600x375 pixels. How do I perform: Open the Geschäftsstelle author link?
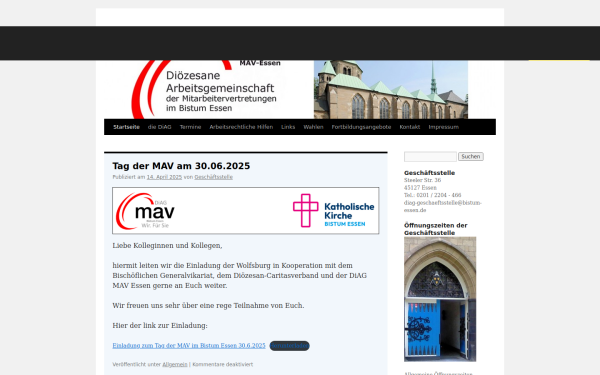point(214,177)
